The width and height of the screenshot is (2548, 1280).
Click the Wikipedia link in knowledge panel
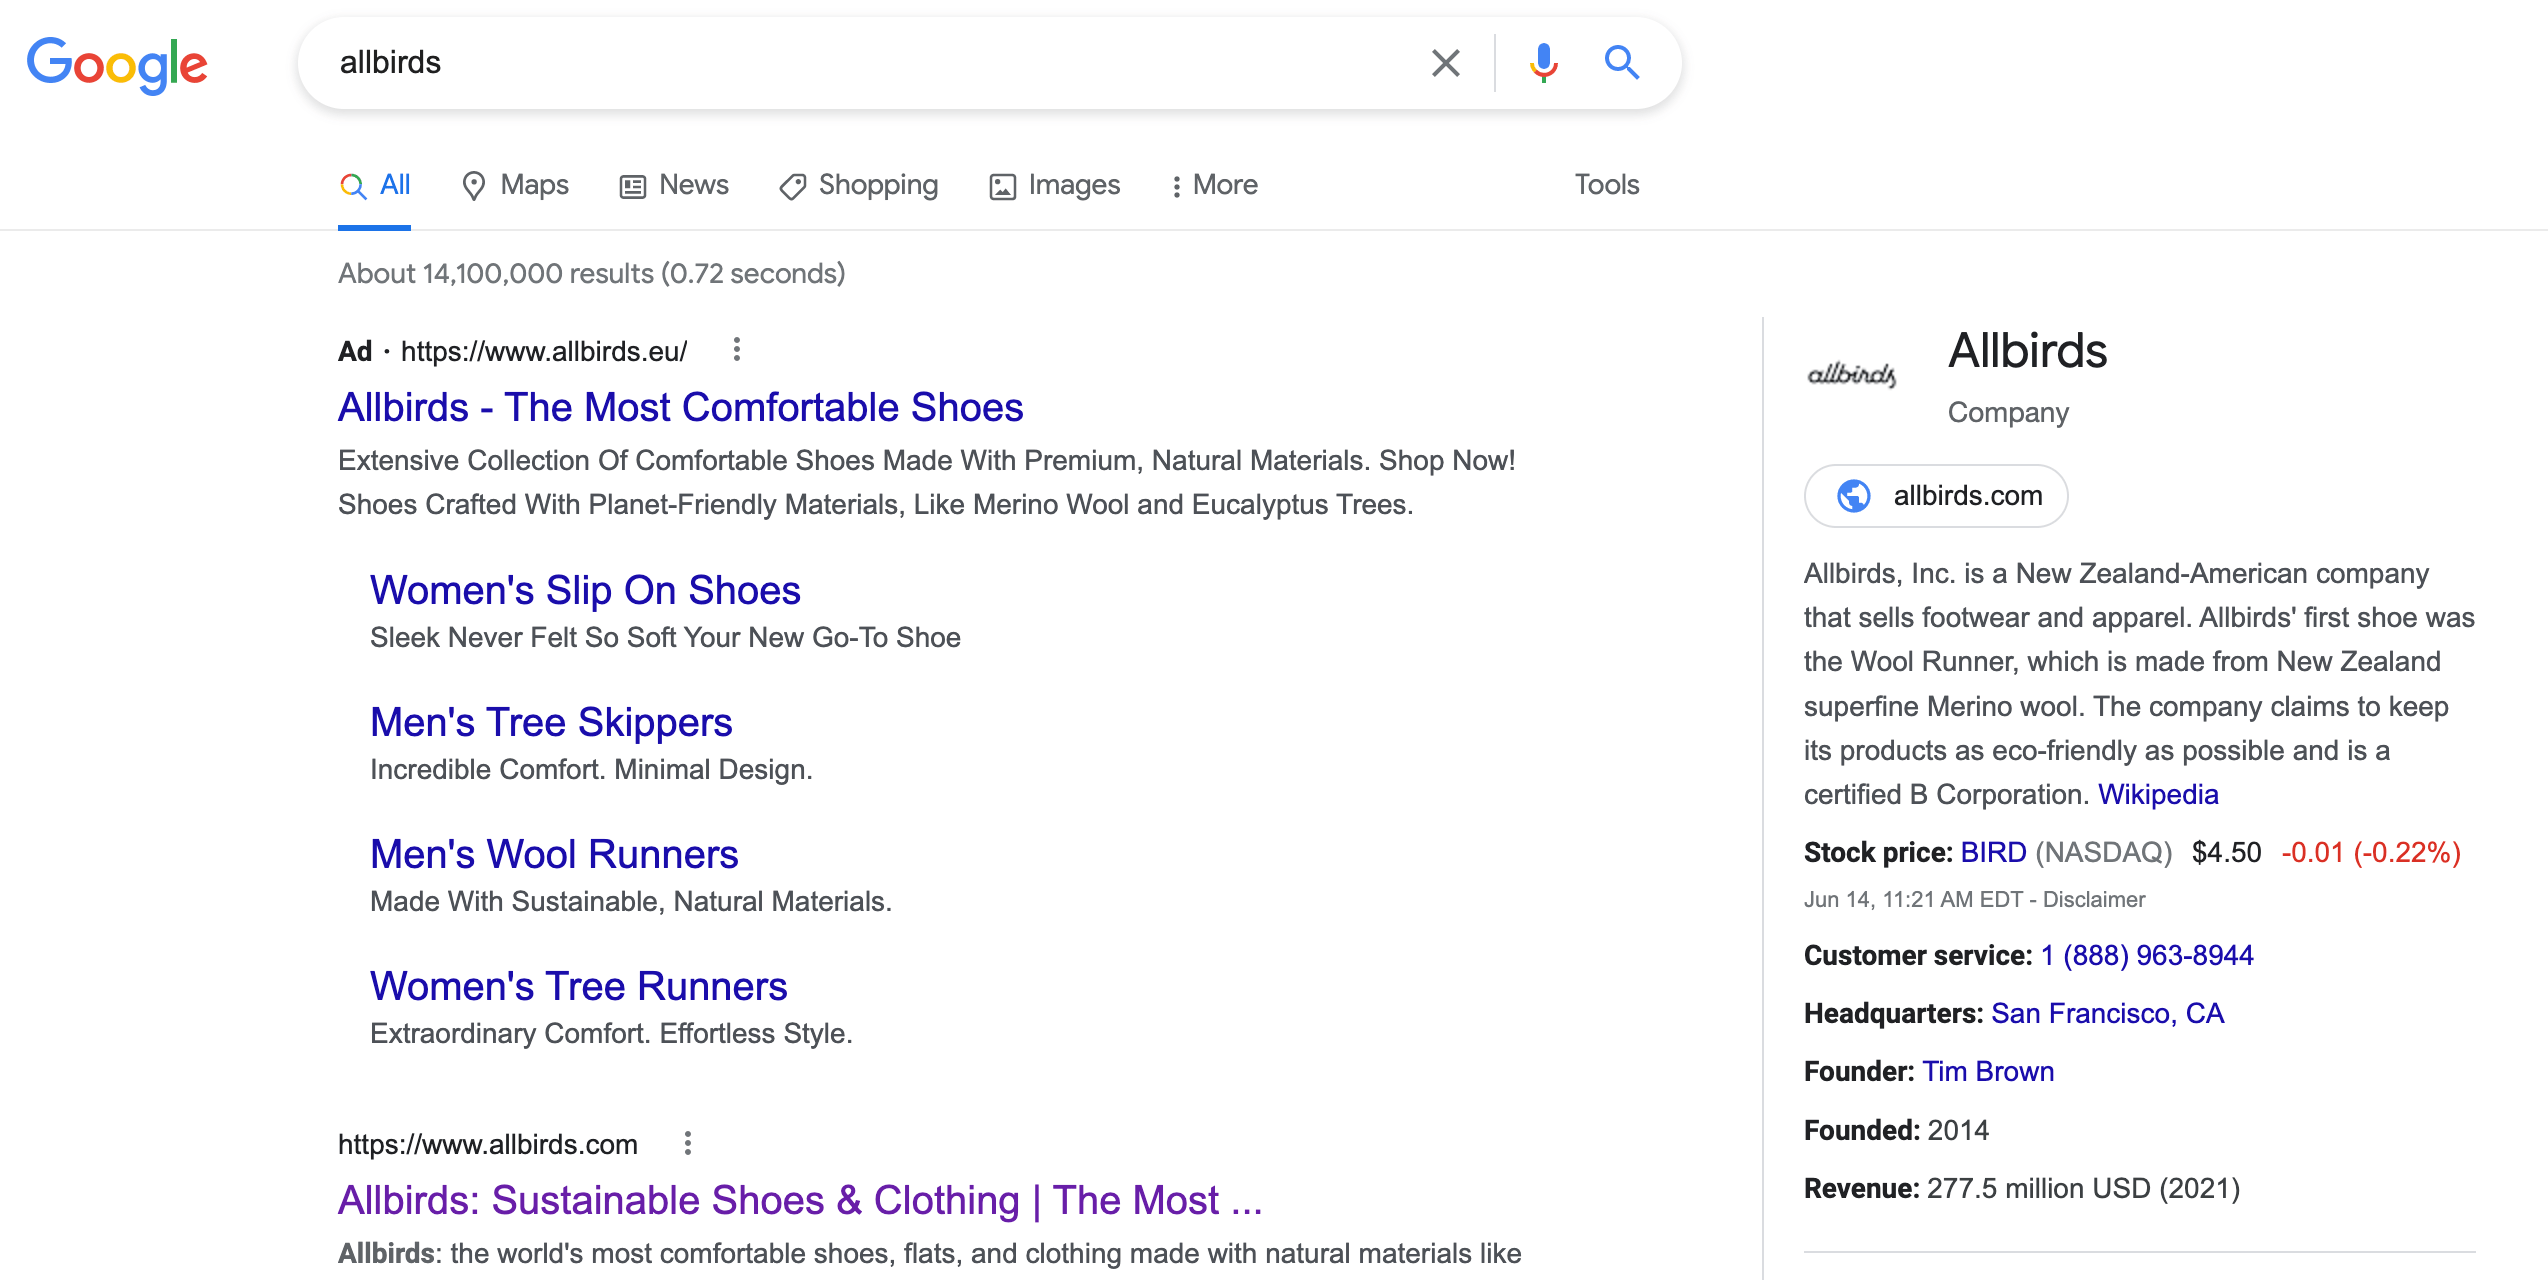tap(2158, 793)
